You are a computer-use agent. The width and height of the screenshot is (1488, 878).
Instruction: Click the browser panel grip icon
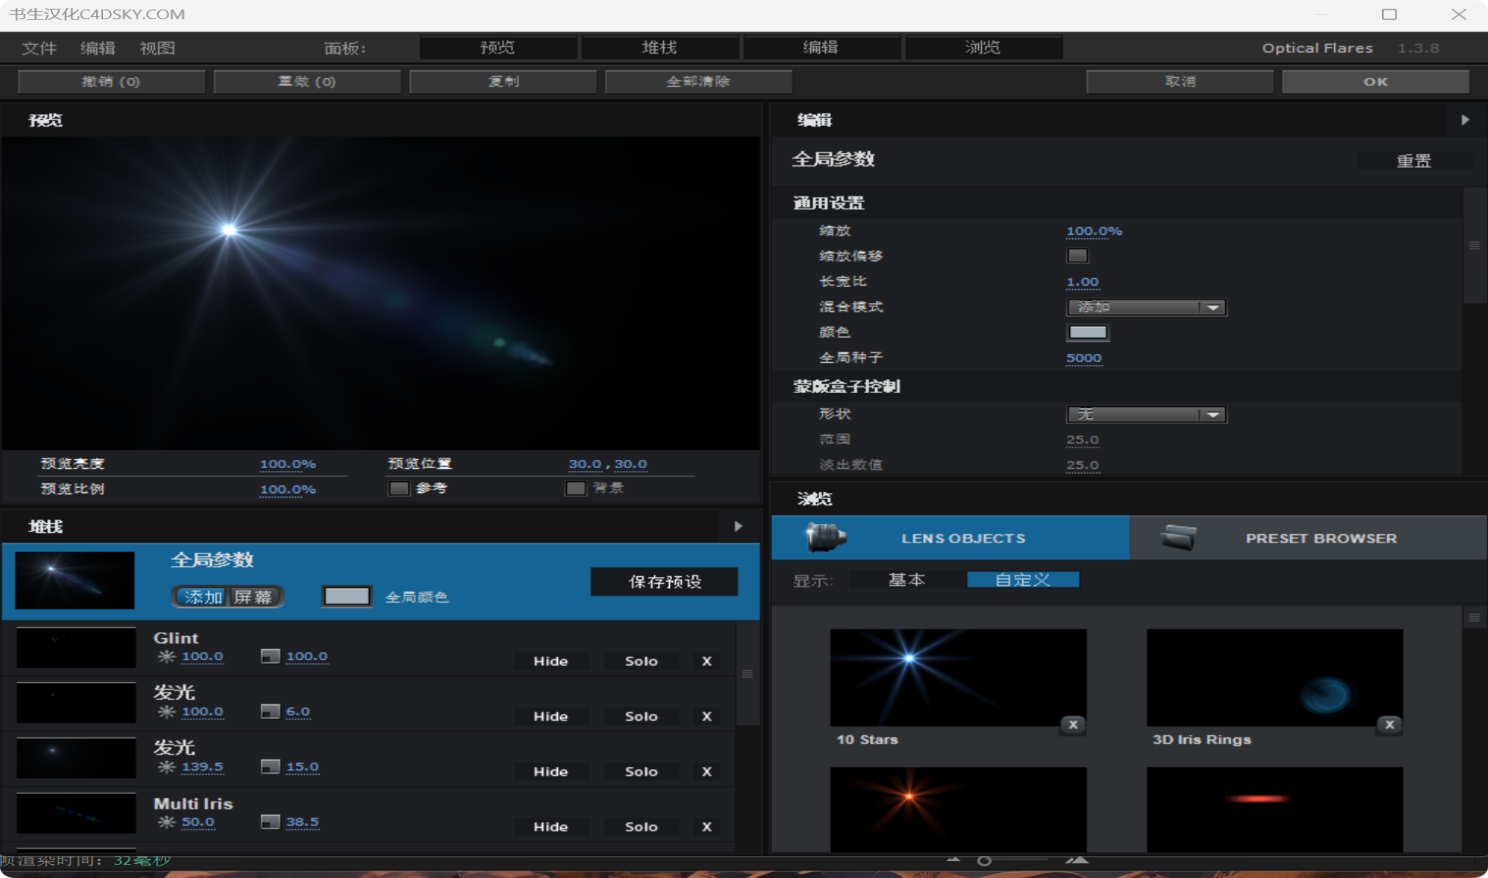(1474, 618)
